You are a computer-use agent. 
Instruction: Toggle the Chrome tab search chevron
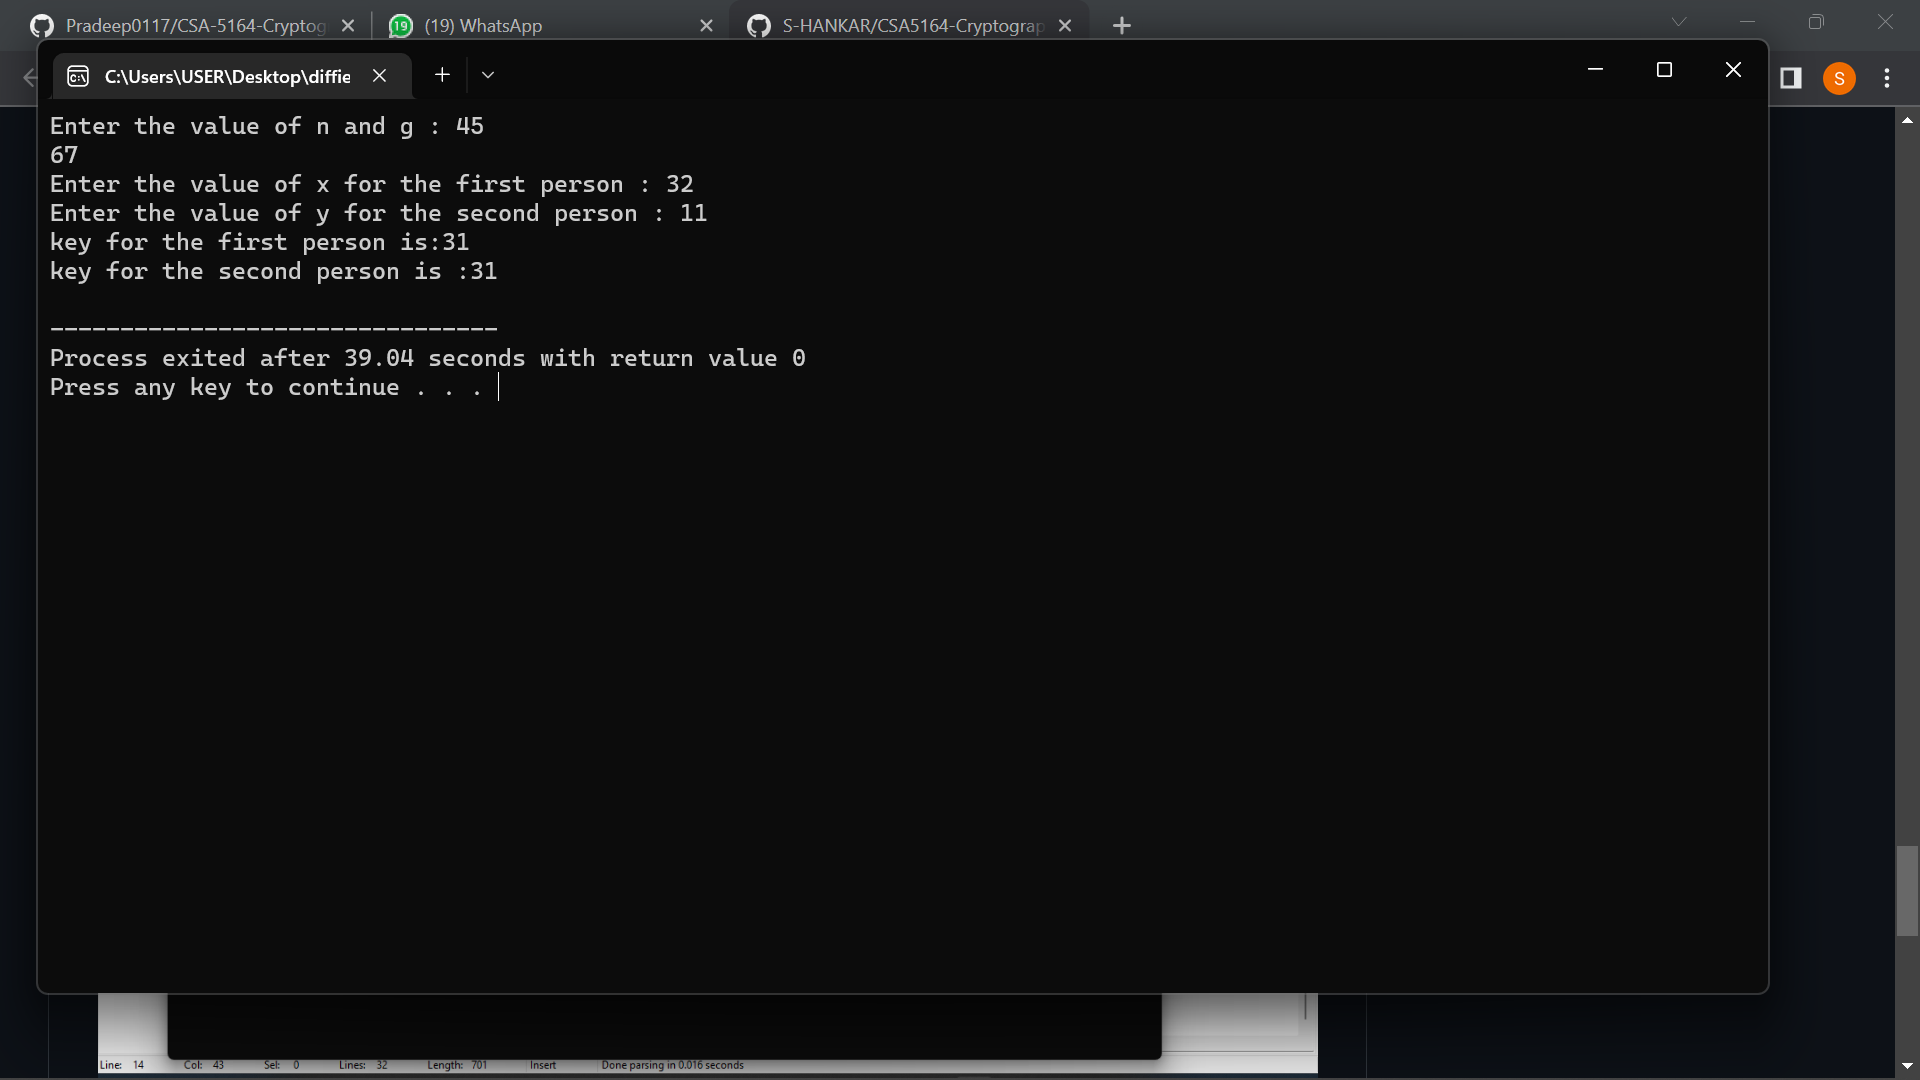1679,21
